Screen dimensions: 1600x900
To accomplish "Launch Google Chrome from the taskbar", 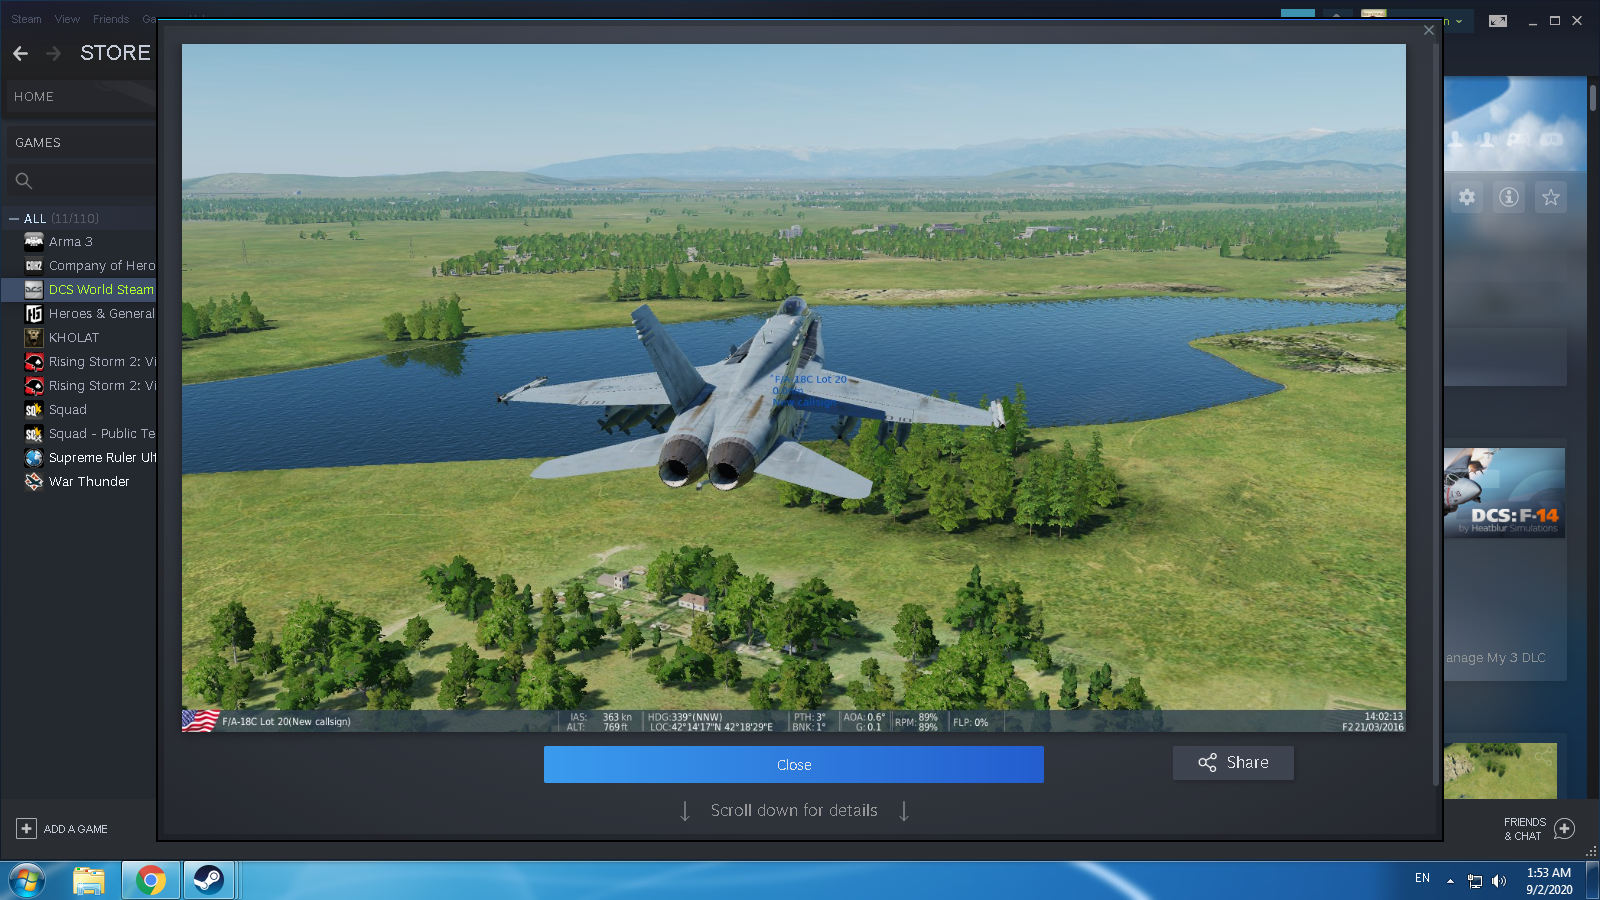I will (151, 880).
